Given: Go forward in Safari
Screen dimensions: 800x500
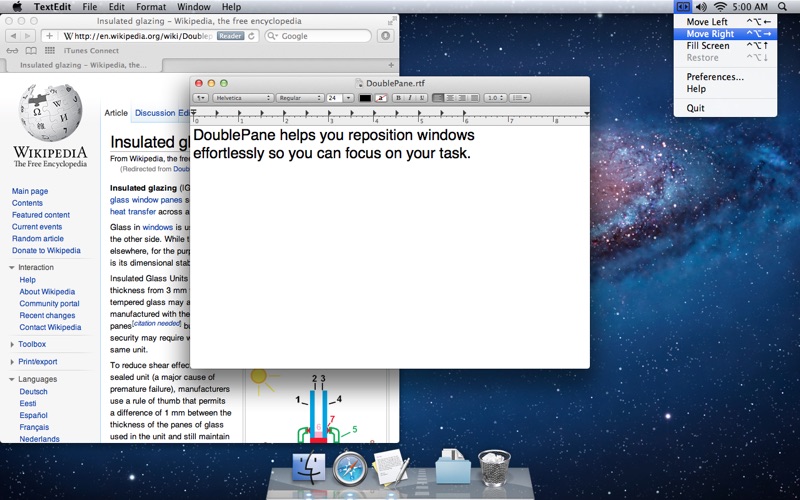Looking at the screenshot, I should coord(28,36).
